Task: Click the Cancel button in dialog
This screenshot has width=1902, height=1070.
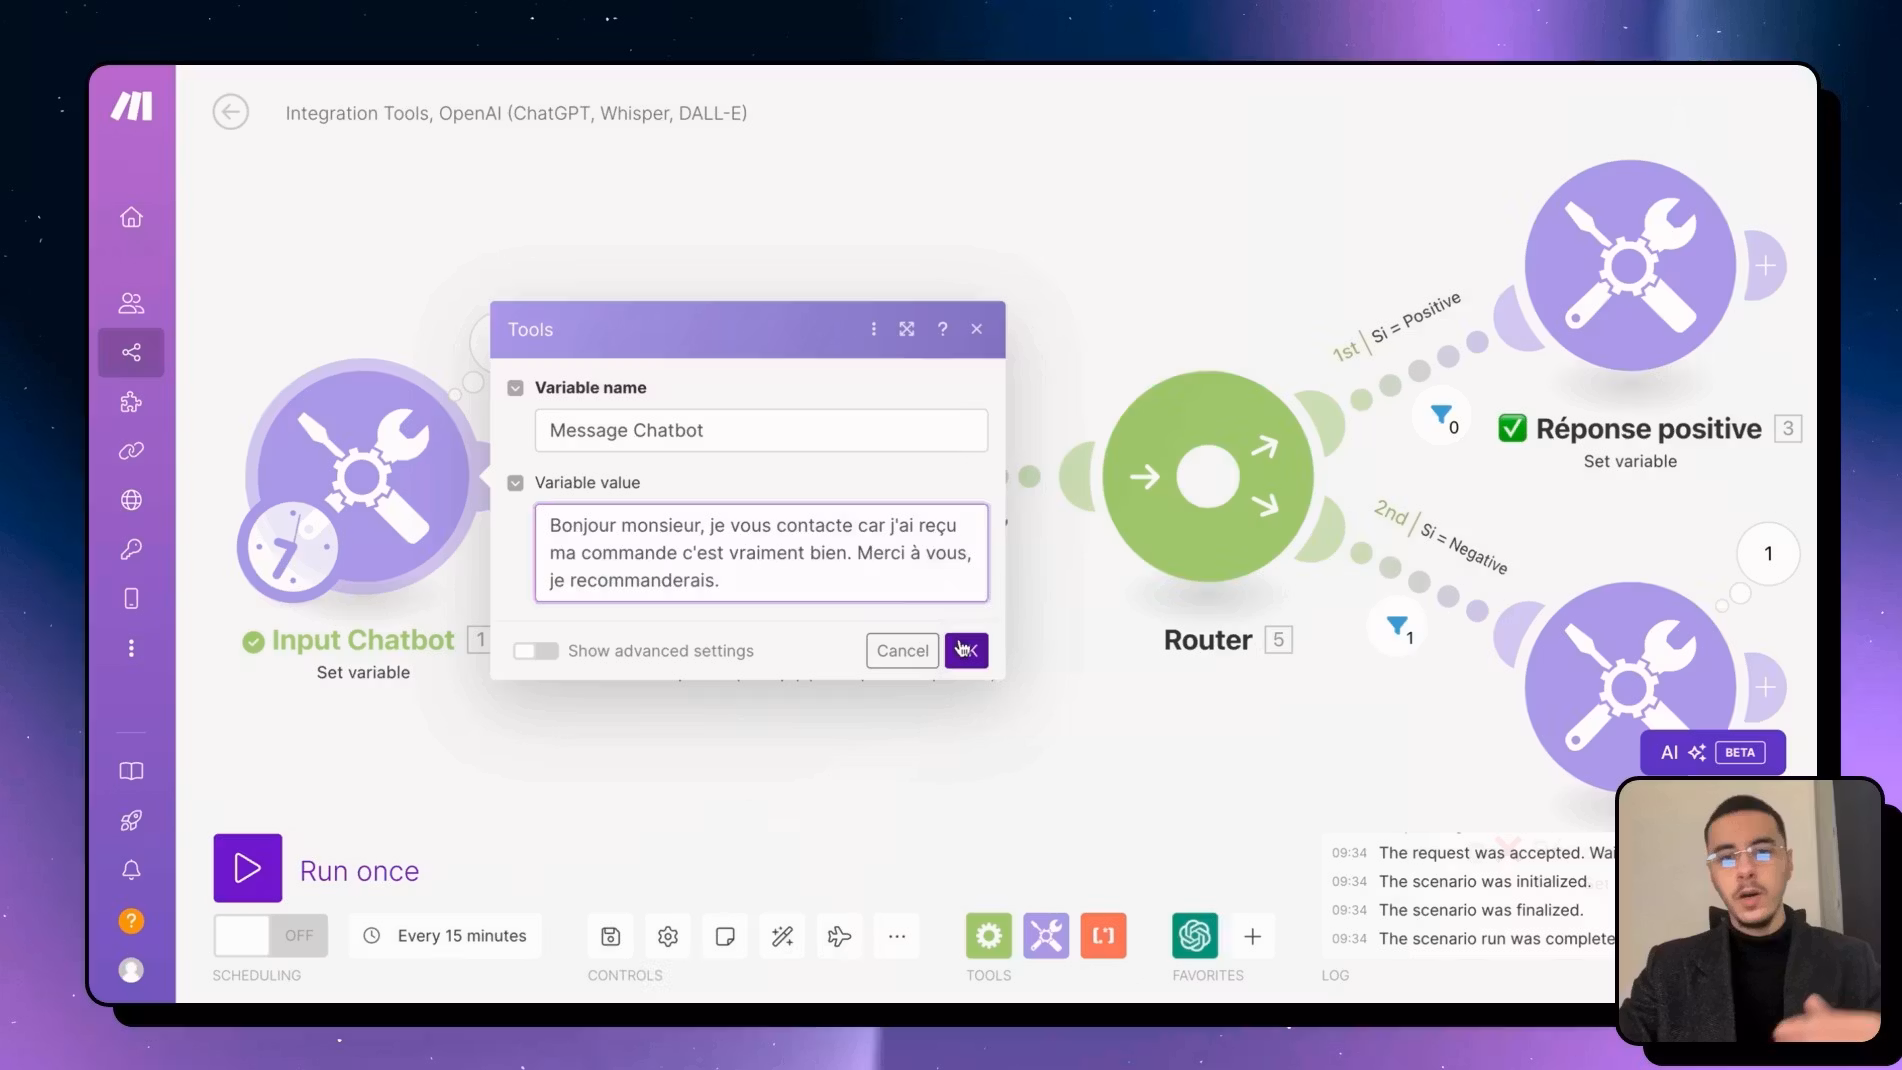Action: click(x=902, y=651)
